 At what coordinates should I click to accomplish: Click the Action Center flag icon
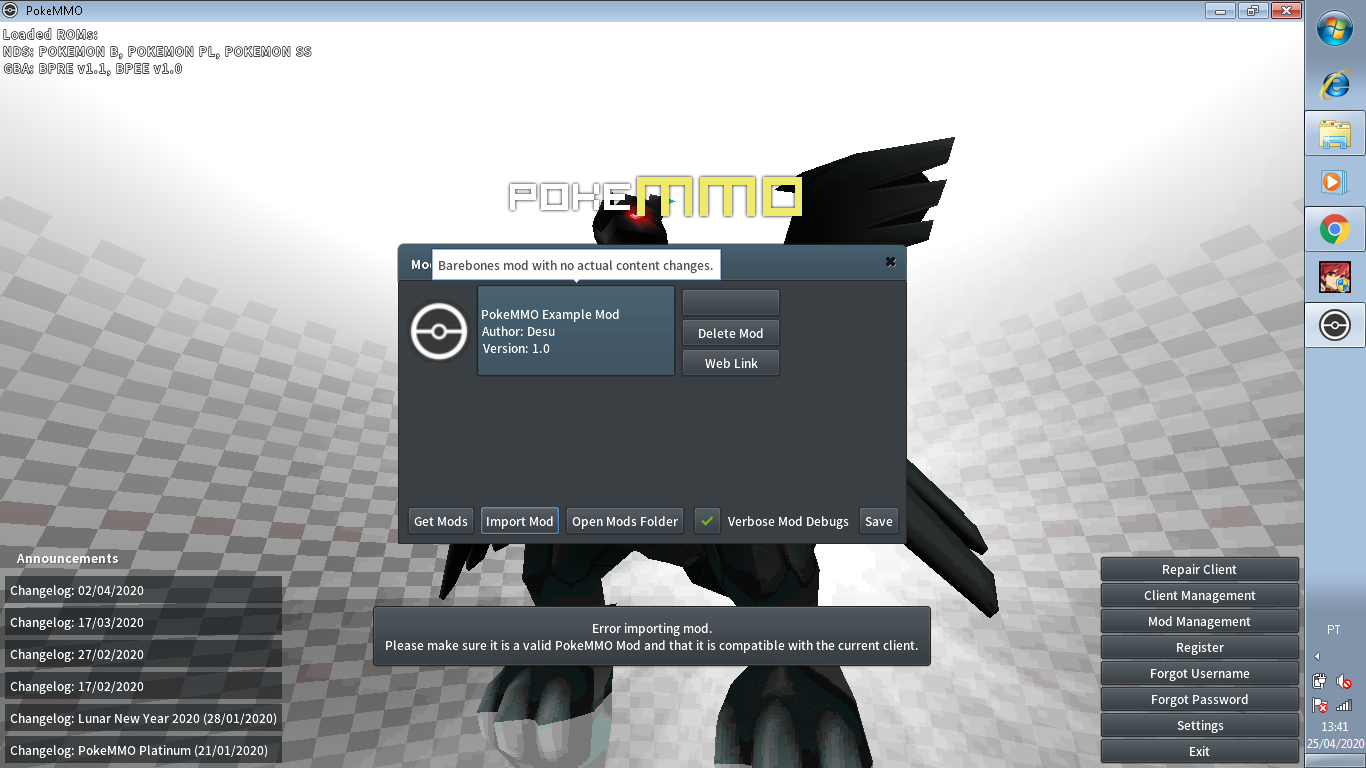pos(1320,705)
